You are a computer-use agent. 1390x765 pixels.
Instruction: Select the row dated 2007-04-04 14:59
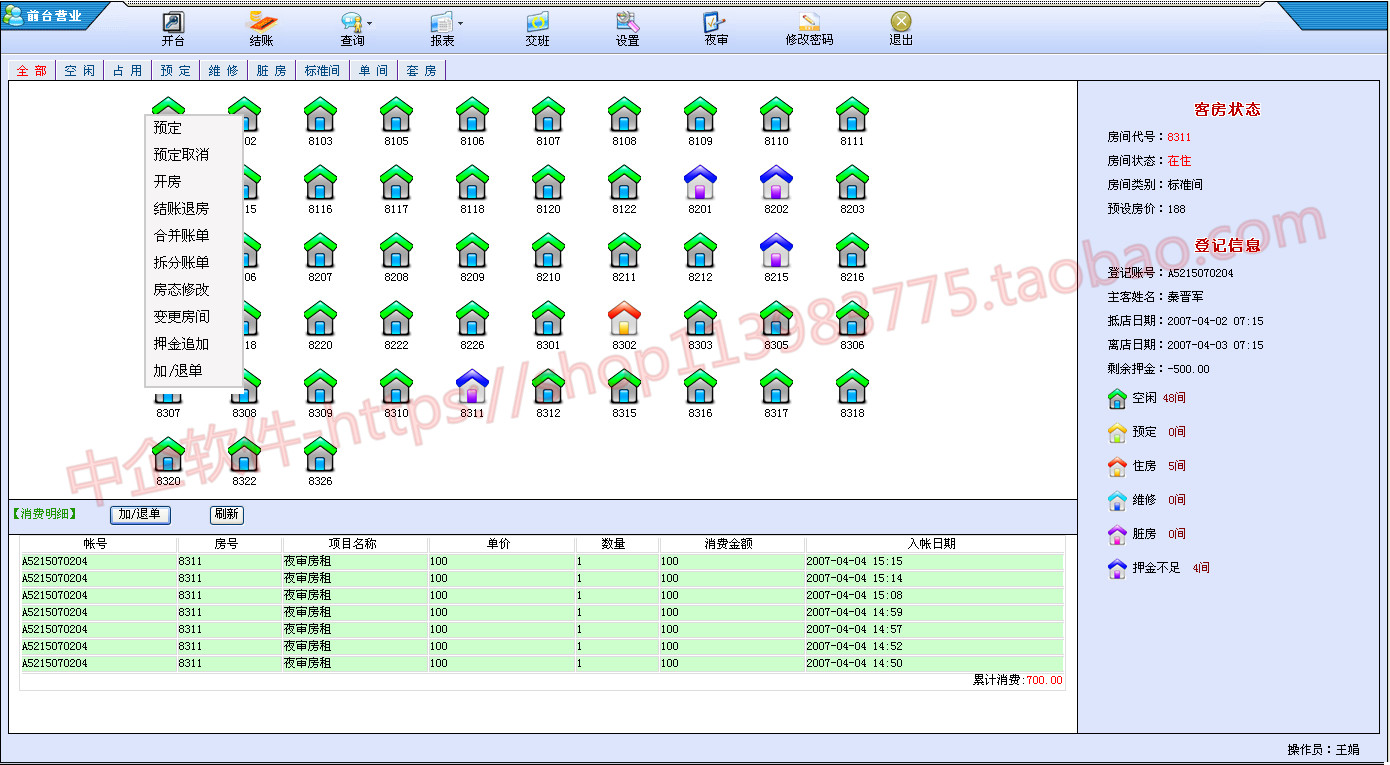pos(541,612)
